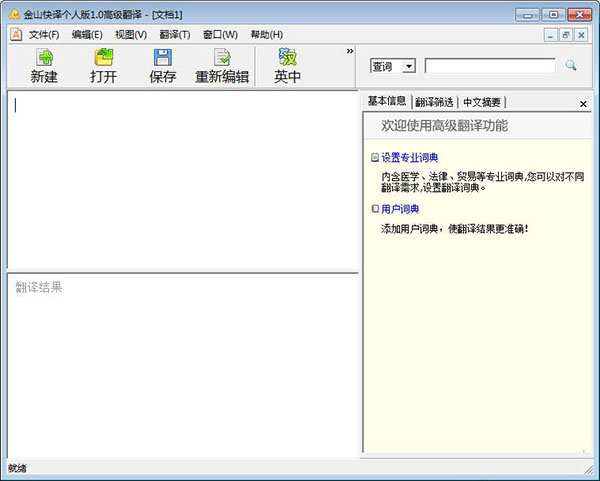The width and height of the screenshot is (600, 481).
Task: Click the 重新编辑 (Re-edit) toolbar icon
Action: pos(222,58)
